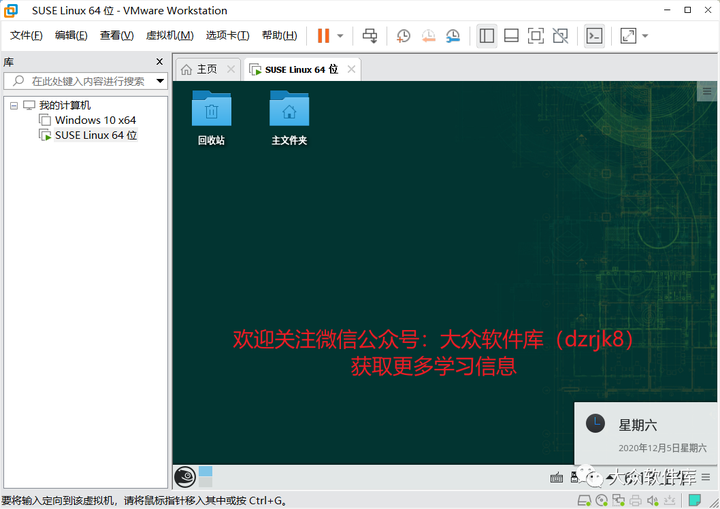Revert the VM to its previous snapshot
The image size is (720, 509).
tap(428, 36)
